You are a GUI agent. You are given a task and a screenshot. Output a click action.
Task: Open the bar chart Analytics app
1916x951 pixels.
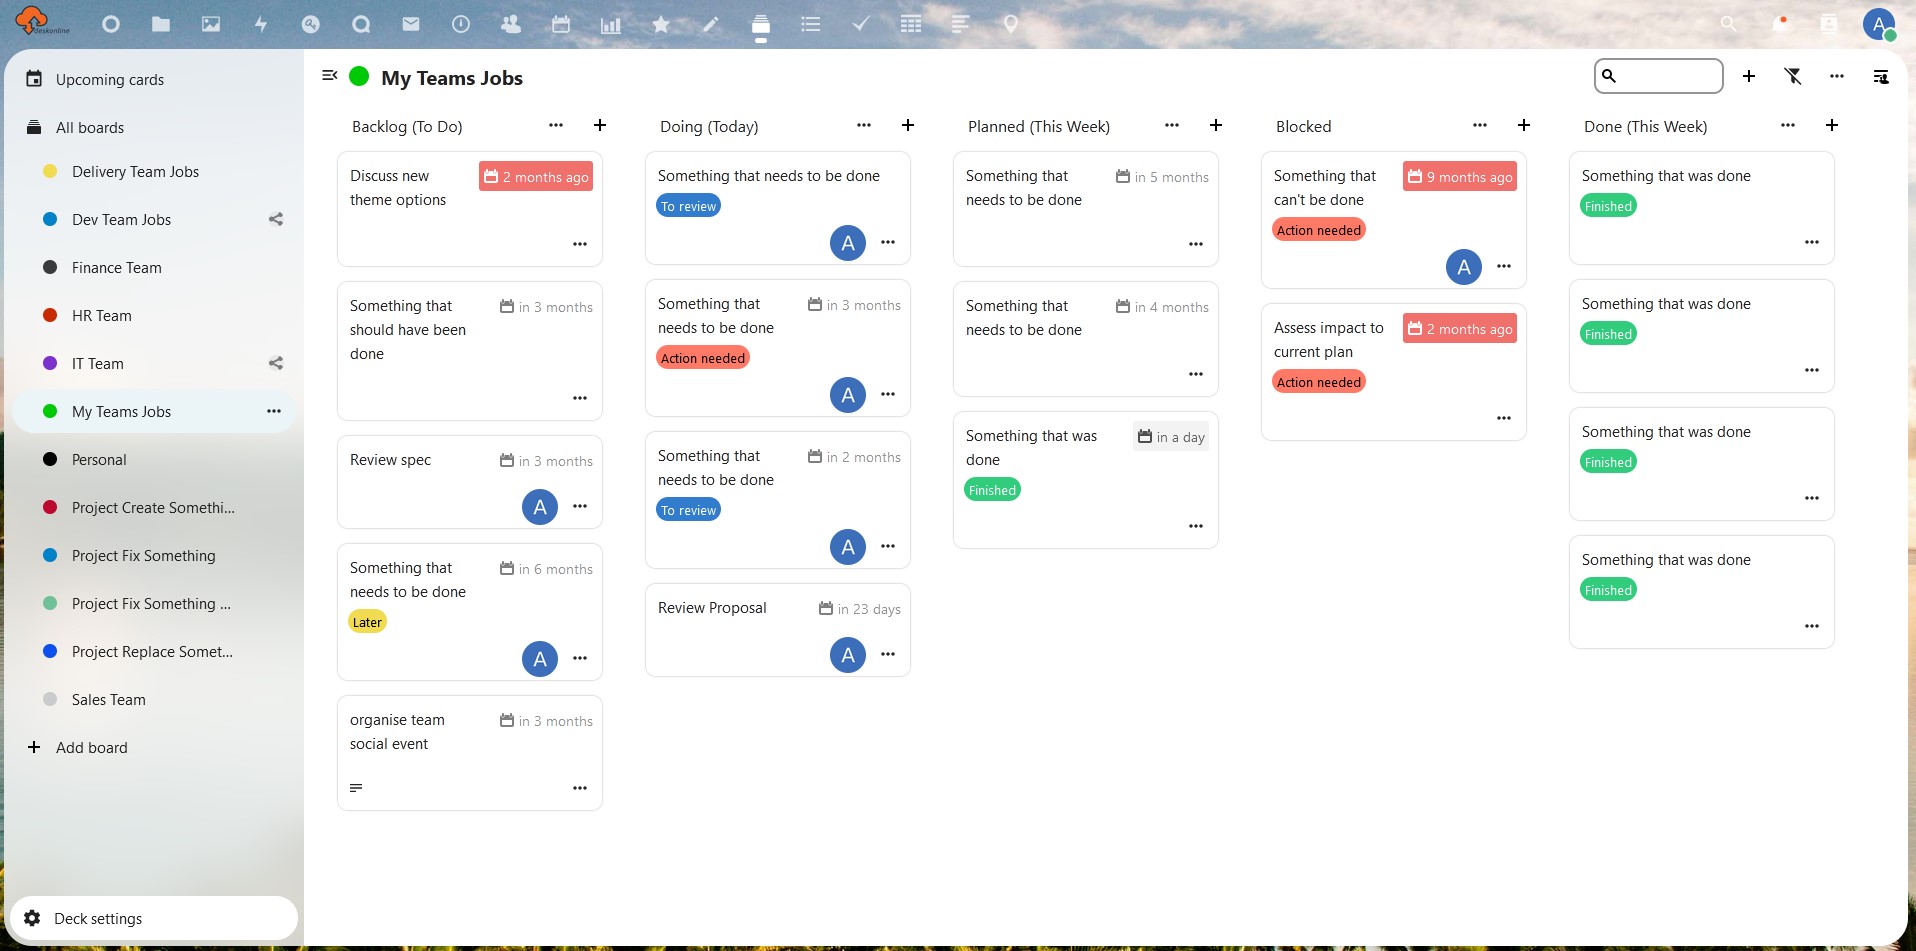(x=611, y=24)
